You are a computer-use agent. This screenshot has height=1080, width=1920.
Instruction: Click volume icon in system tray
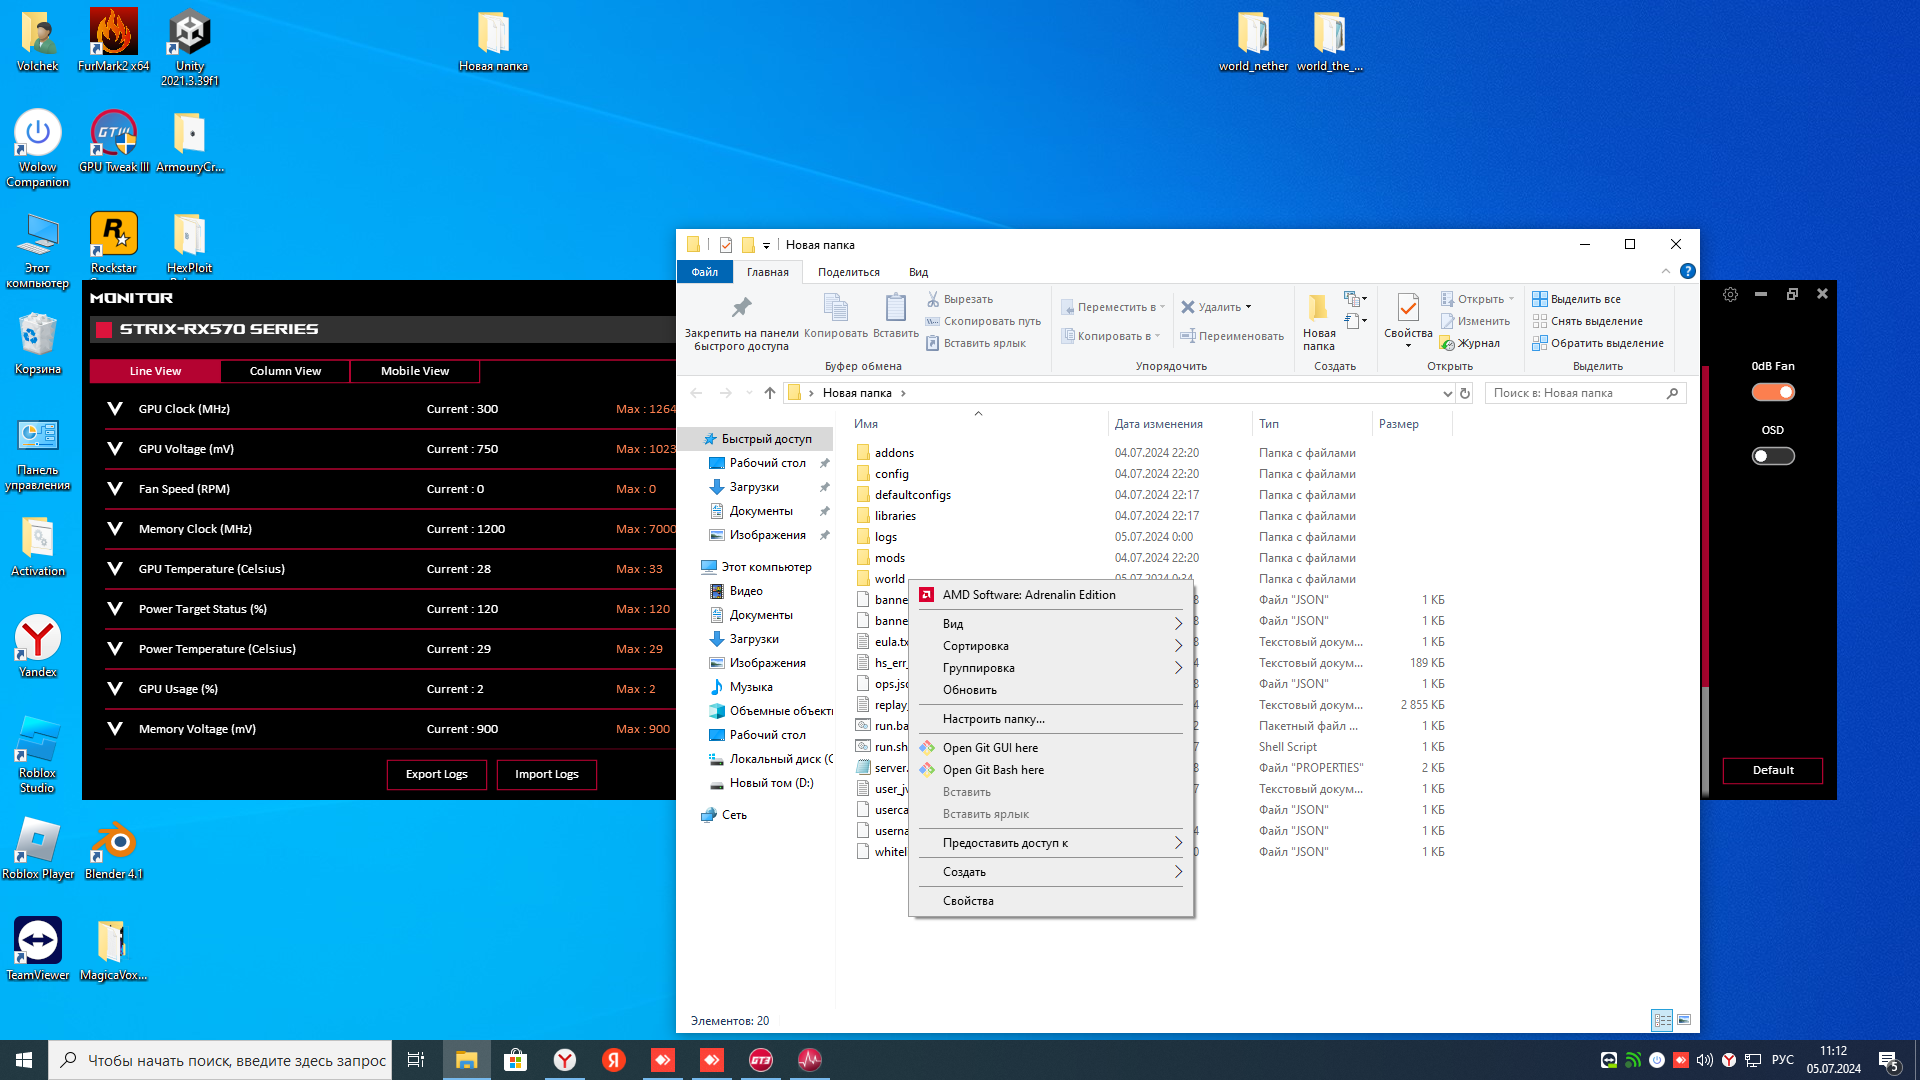point(1704,1060)
